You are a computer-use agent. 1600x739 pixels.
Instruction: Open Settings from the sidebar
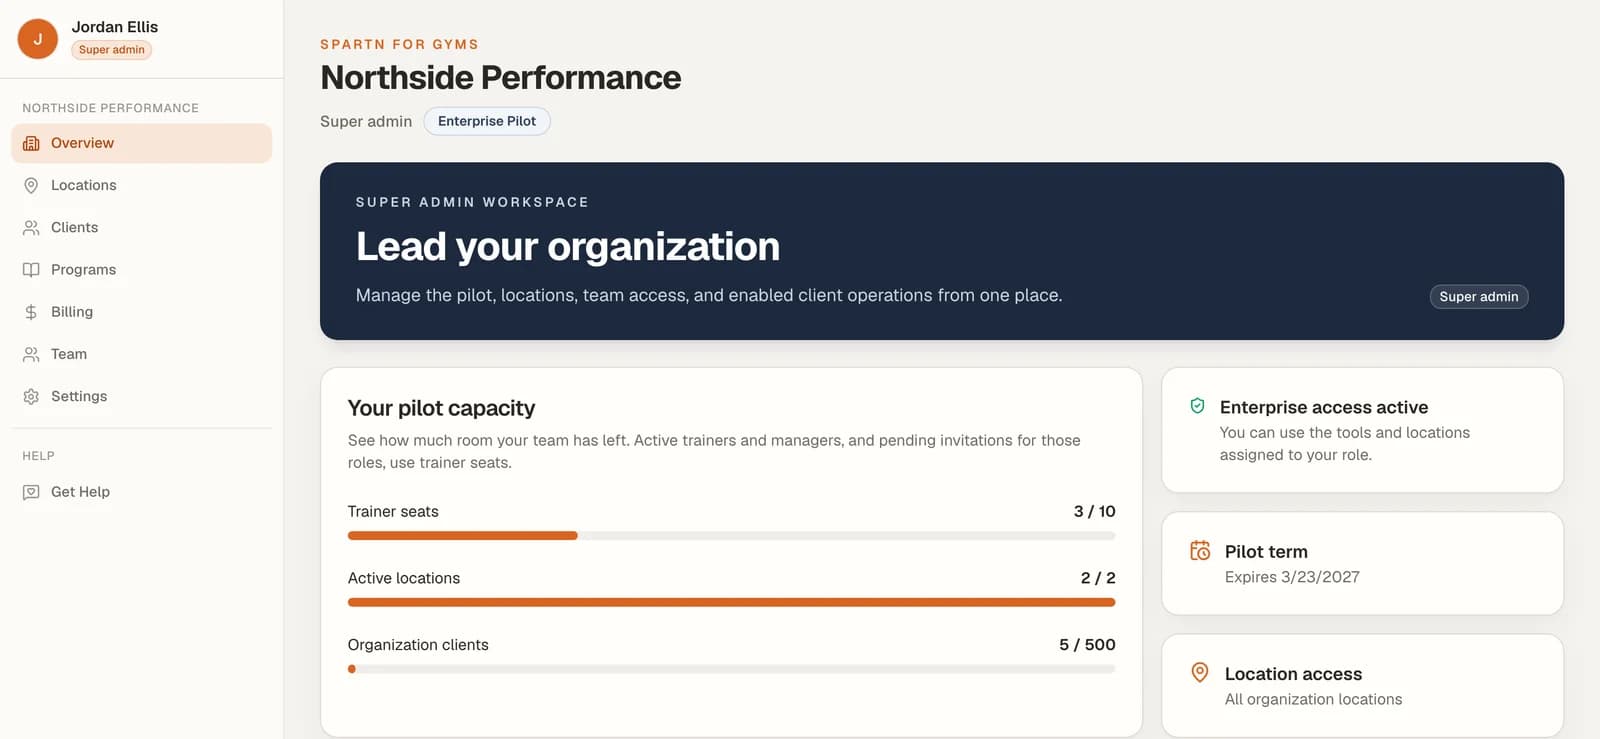(x=141, y=397)
